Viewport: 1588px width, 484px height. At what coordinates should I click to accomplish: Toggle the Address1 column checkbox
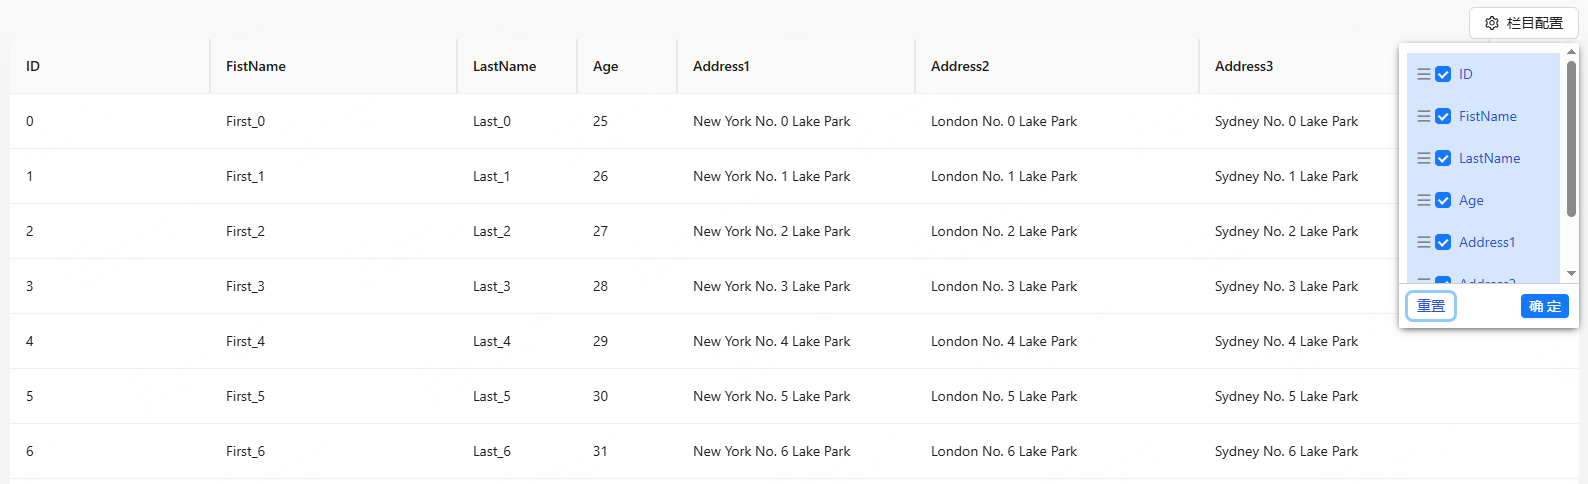click(x=1443, y=242)
